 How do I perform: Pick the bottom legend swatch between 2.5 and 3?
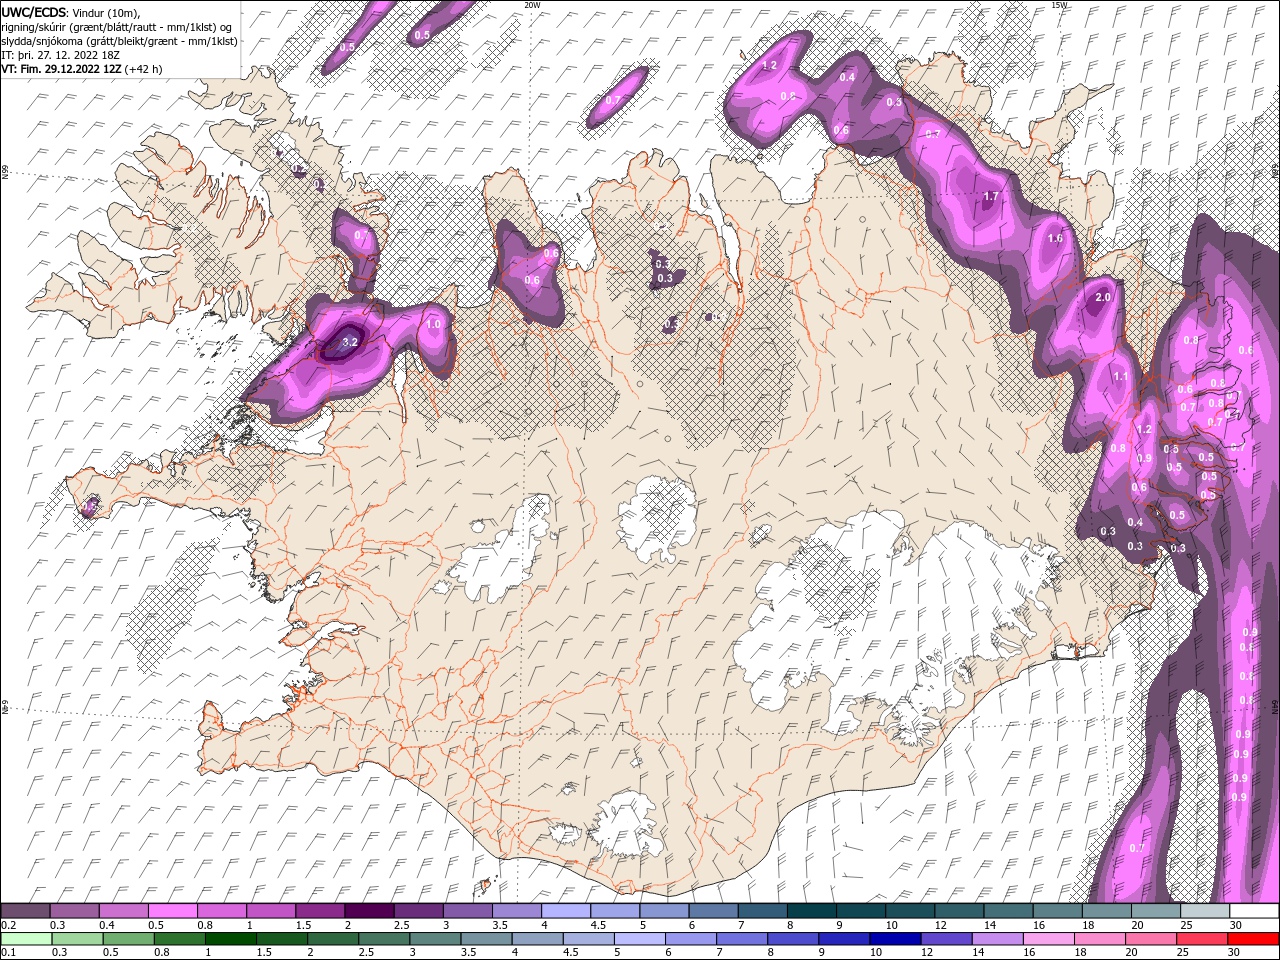tap(383, 939)
